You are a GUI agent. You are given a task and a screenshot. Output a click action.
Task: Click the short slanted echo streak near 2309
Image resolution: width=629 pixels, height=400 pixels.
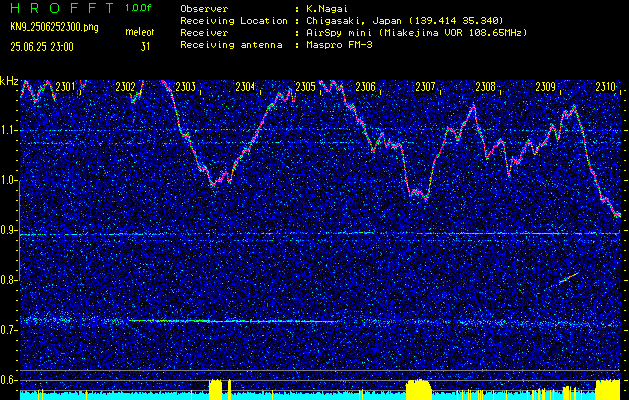[x=568, y=278]
